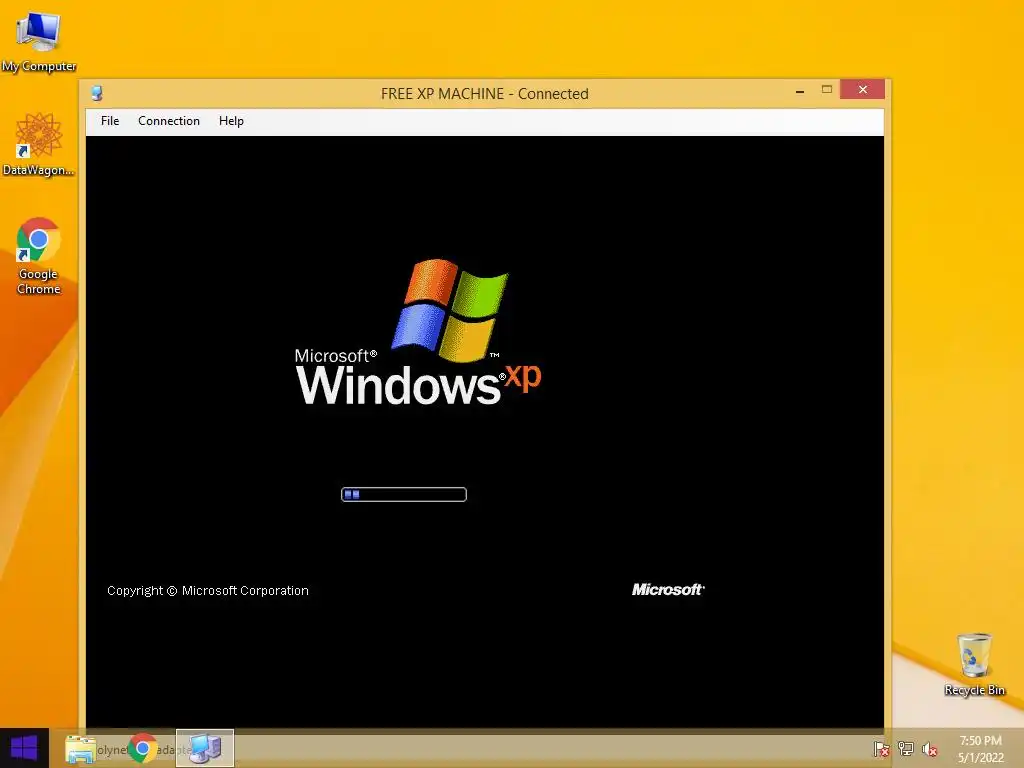
Task: Open the Connection menu
Action: tap(168, 121)
